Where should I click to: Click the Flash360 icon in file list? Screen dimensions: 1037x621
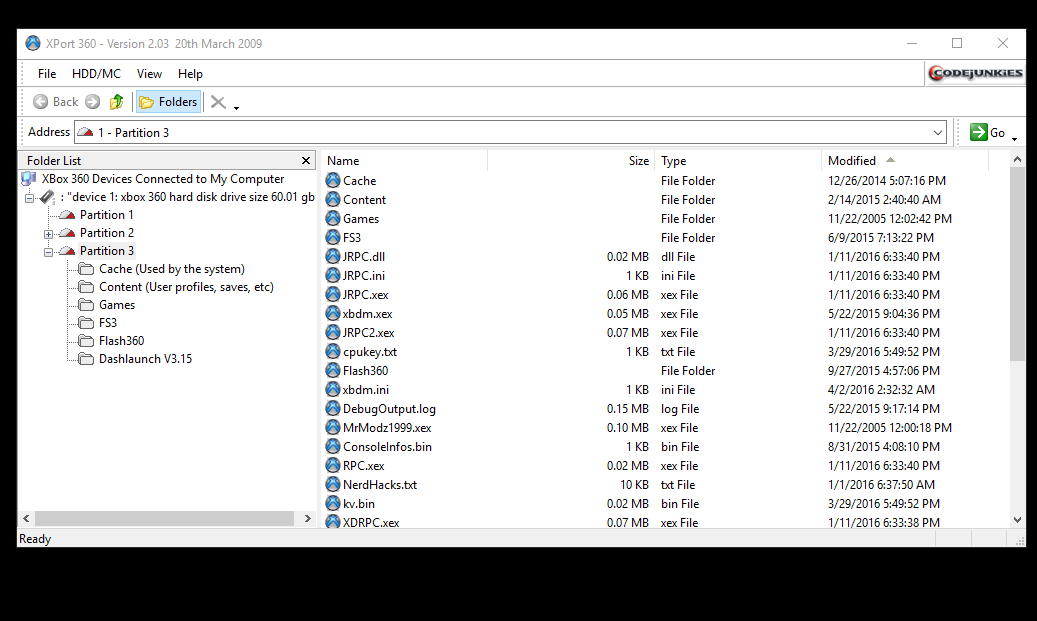(x=333, y=370)
